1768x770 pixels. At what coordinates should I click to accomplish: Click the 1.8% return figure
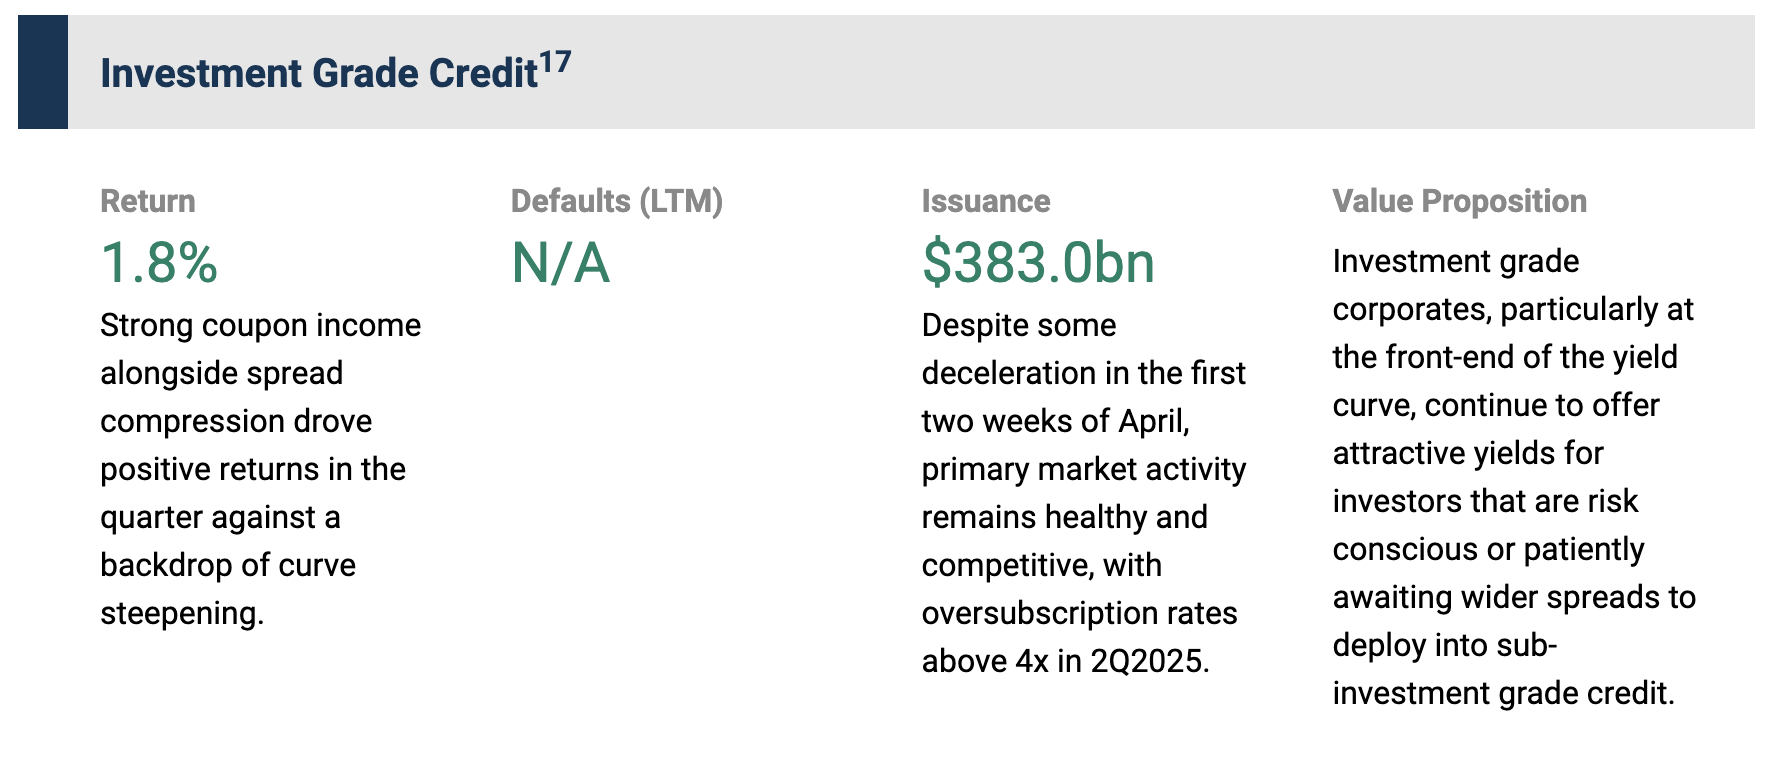pyautogui.click(x=159, y=263)
